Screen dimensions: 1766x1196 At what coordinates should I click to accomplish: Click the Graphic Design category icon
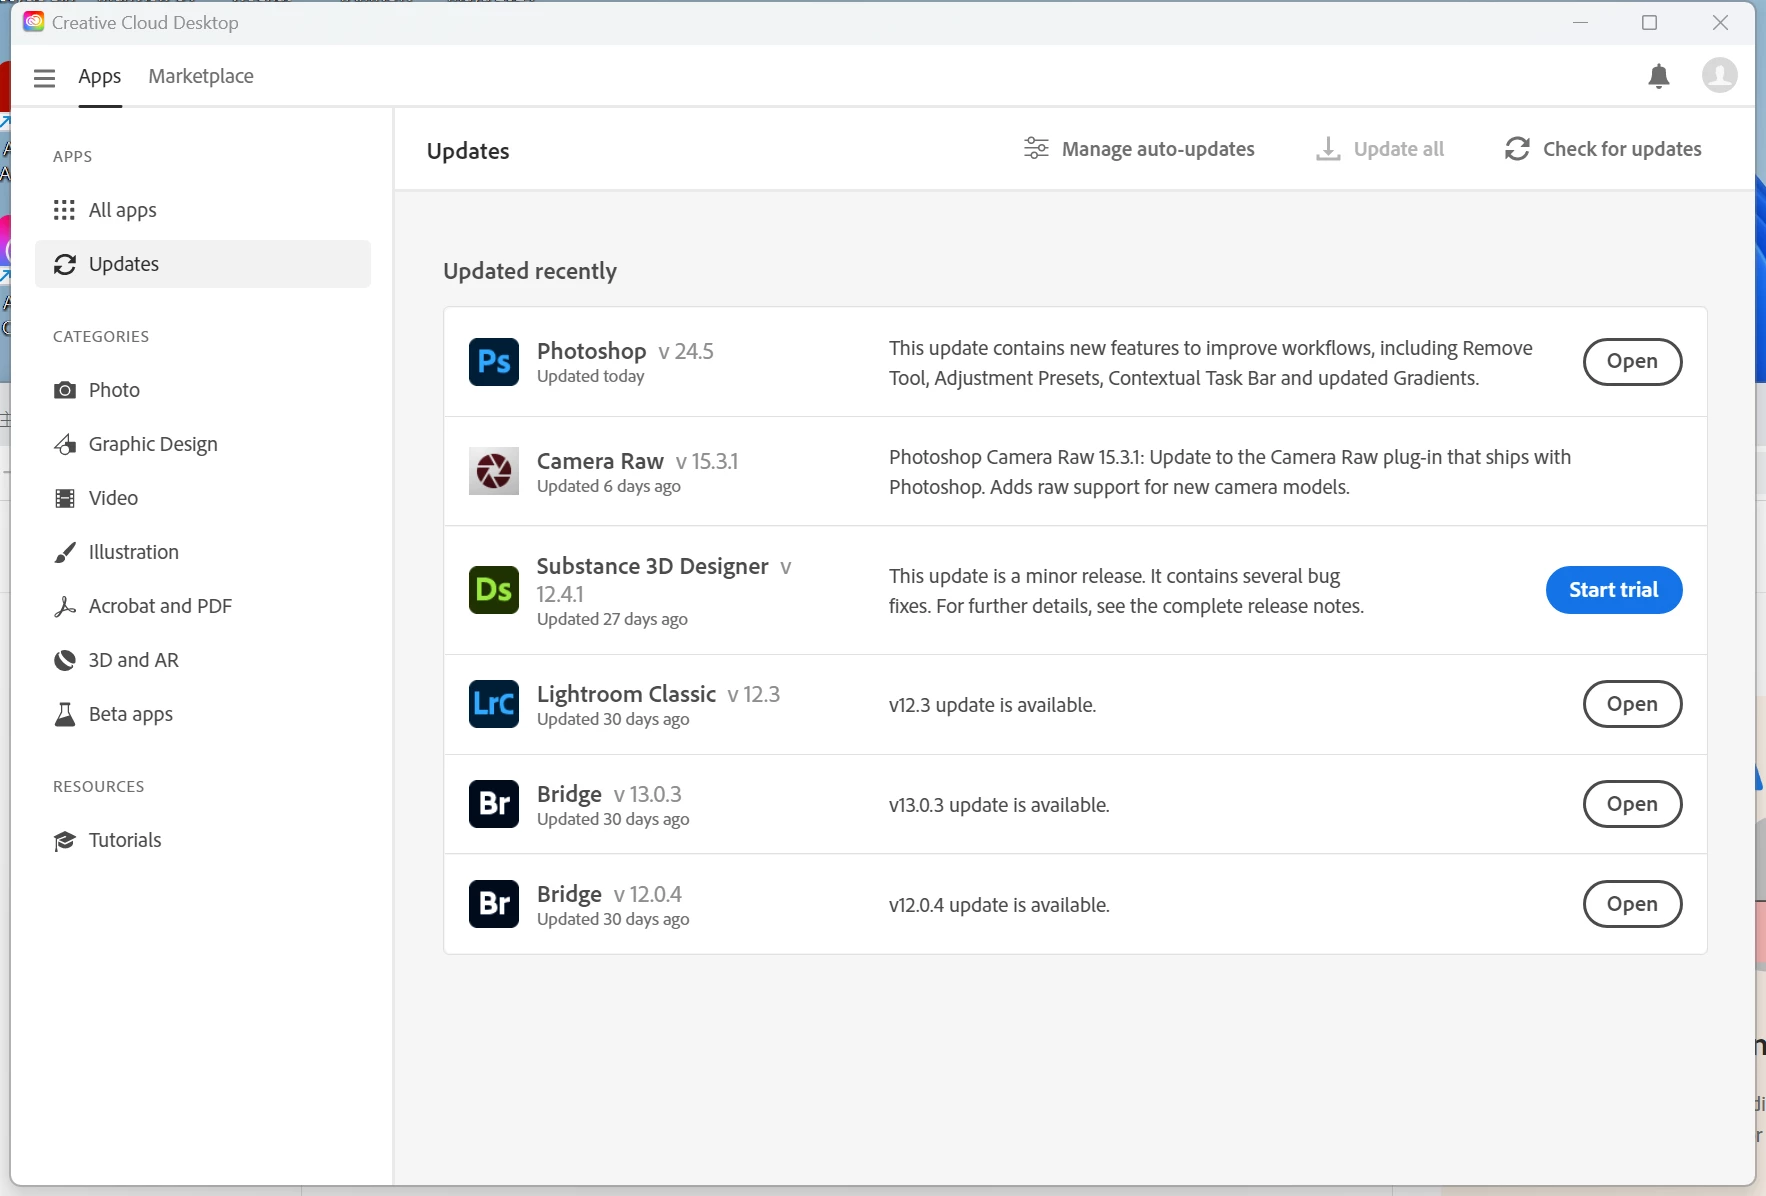(65, 444)
